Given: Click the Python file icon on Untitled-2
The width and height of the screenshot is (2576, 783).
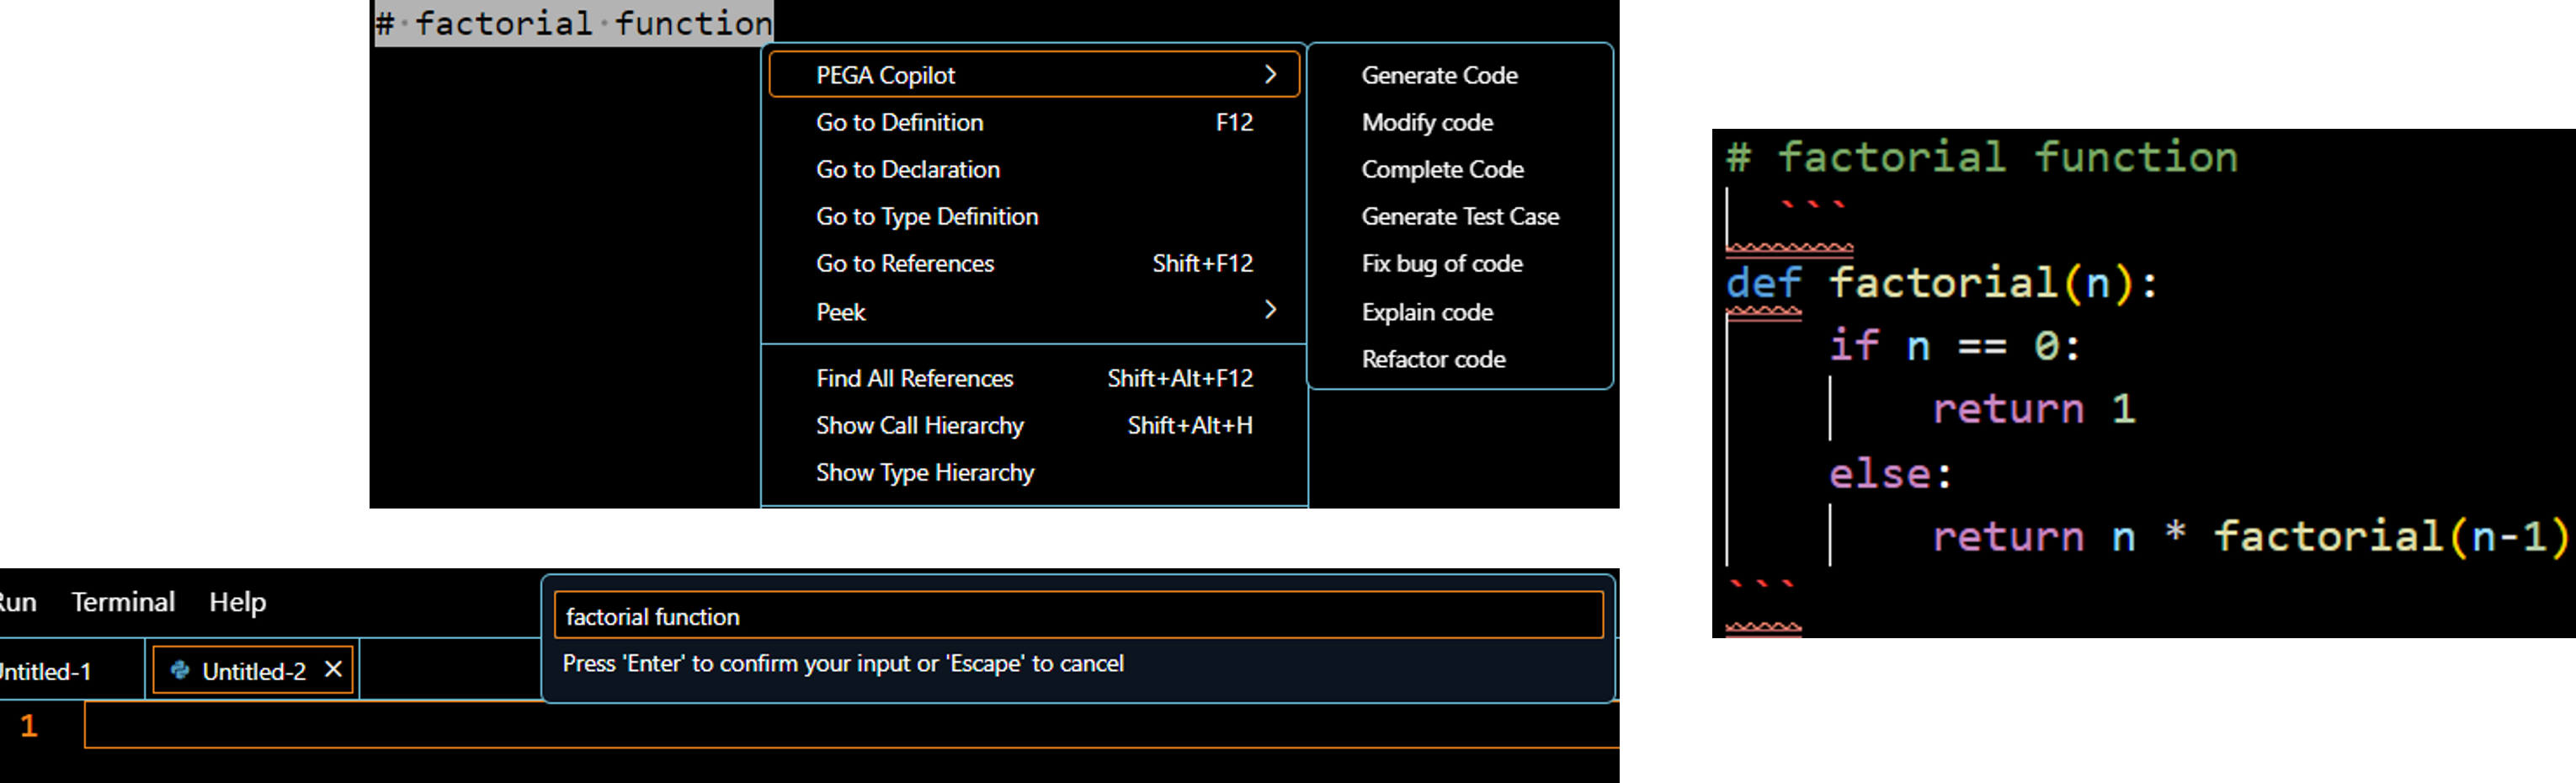Looking at the screenshot, I should pos(180,670).
